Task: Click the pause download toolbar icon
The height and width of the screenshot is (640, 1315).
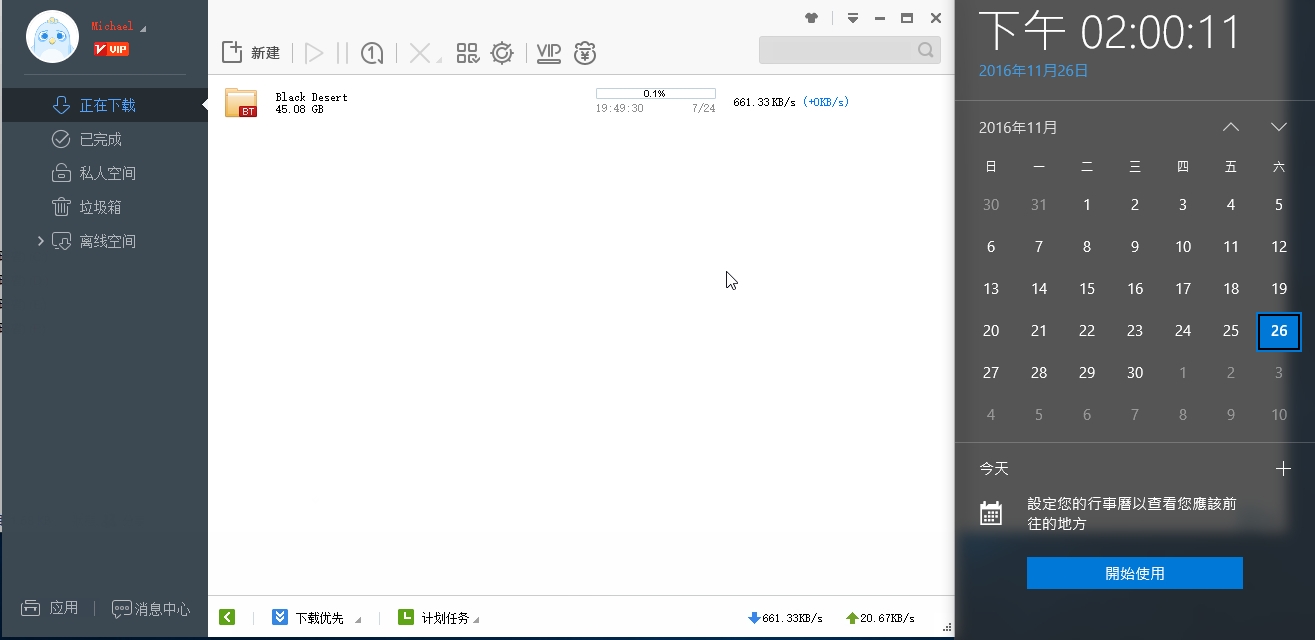Action: coord(342,53)
